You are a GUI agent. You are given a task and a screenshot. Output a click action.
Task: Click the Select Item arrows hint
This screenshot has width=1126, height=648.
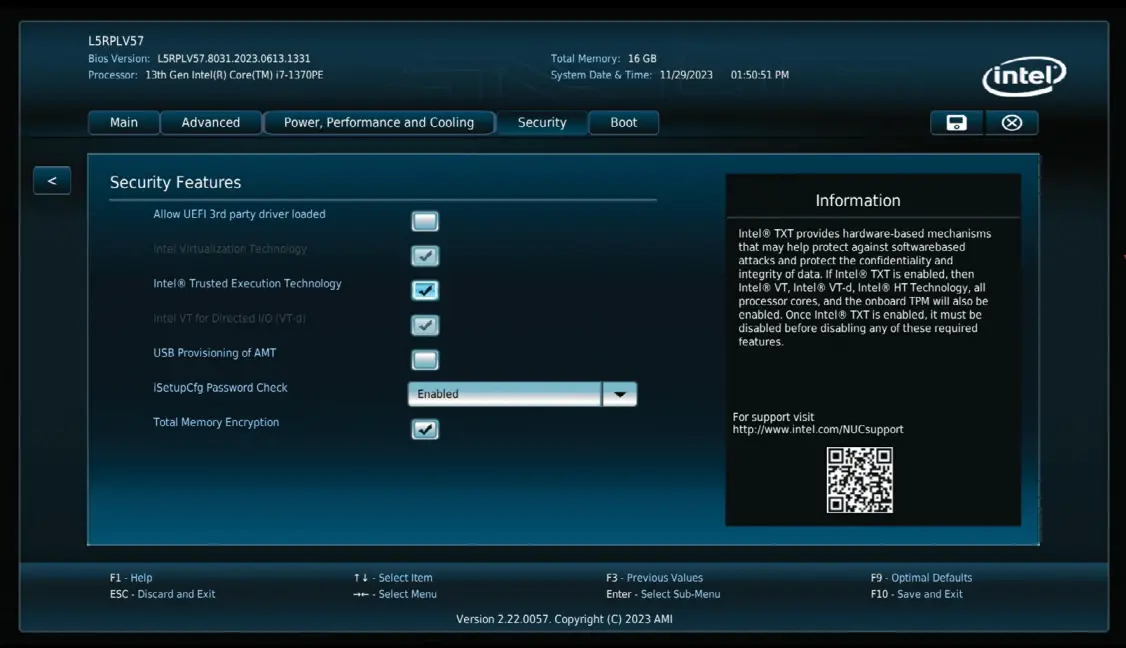click(x=393, y=578)
